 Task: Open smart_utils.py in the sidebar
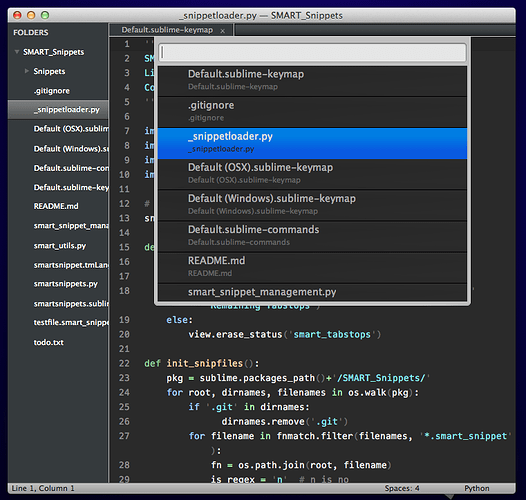60,246
